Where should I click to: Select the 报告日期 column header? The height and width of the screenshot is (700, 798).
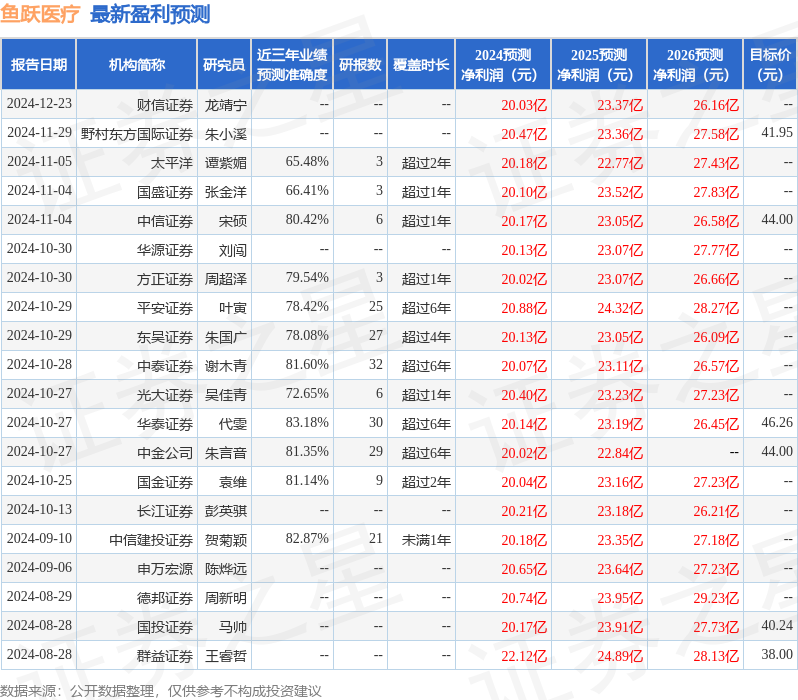(39, 65)
